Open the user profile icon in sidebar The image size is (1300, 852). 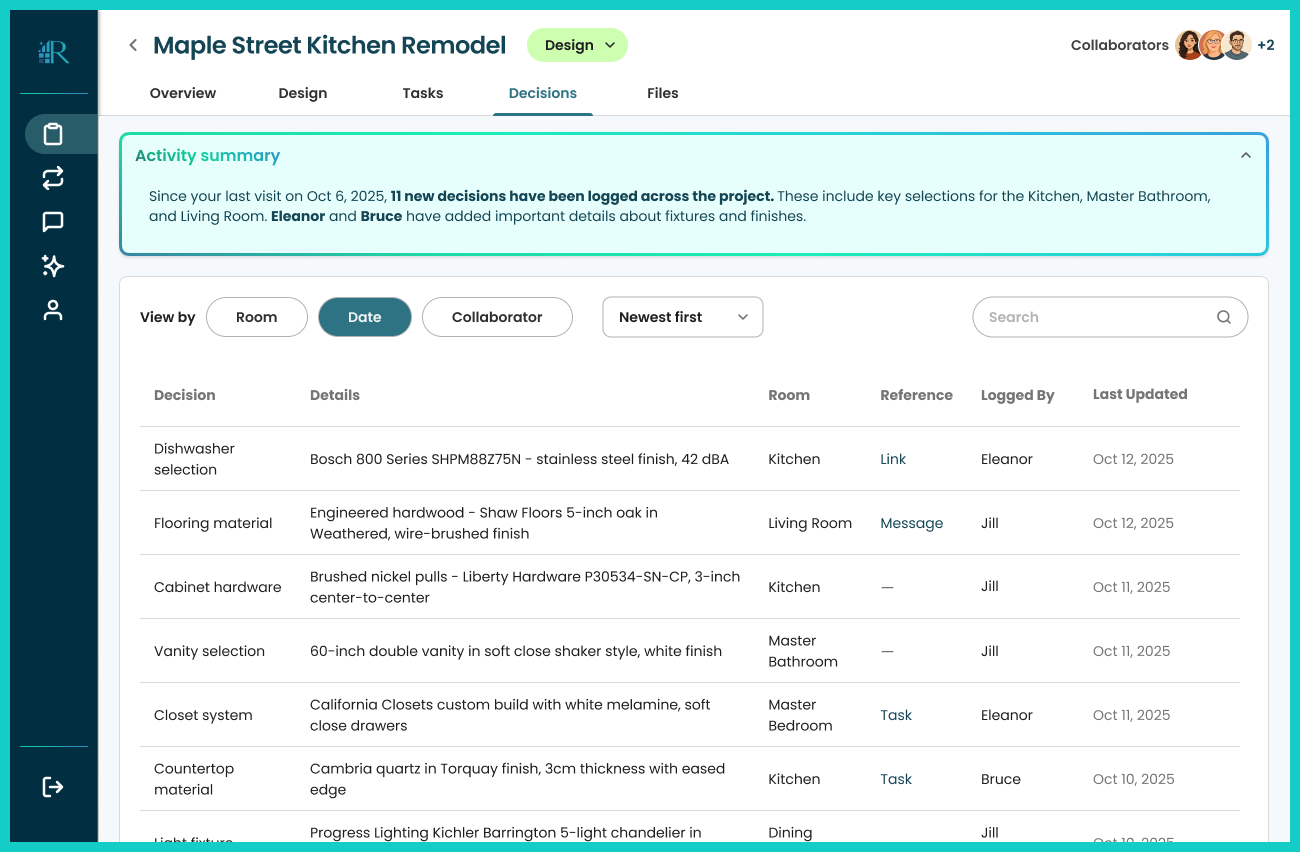(53, 310)
